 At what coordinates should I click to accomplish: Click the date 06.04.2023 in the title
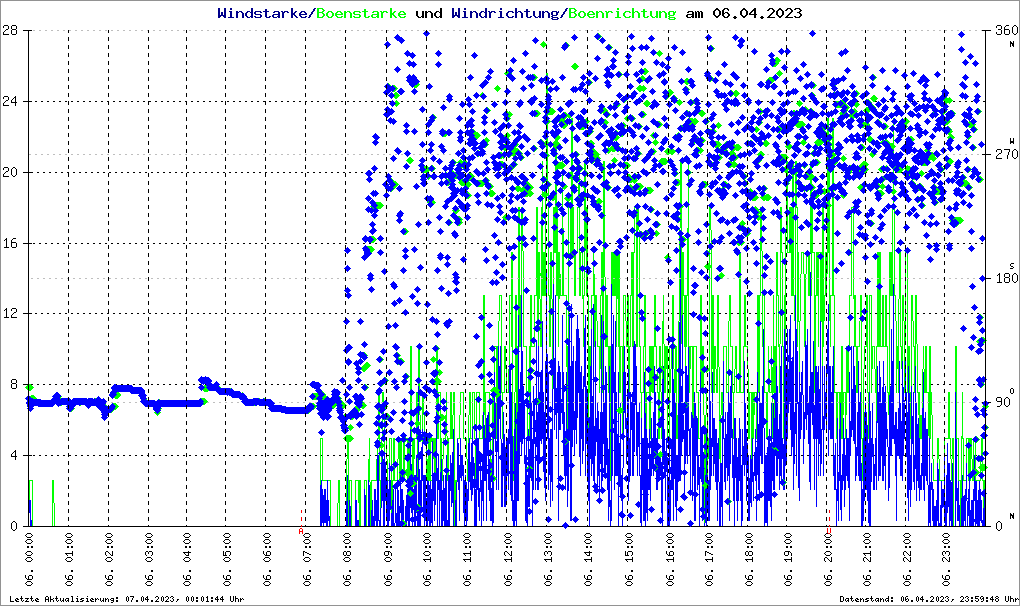(x=757, y=13)
